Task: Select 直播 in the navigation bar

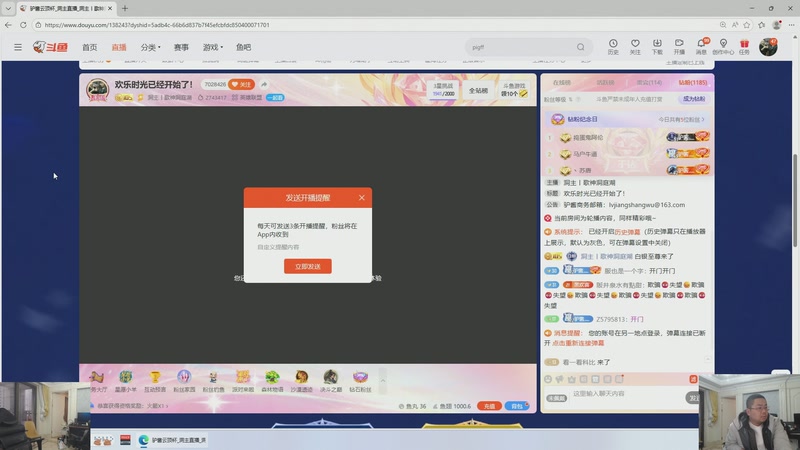Action: pos(119,47)
